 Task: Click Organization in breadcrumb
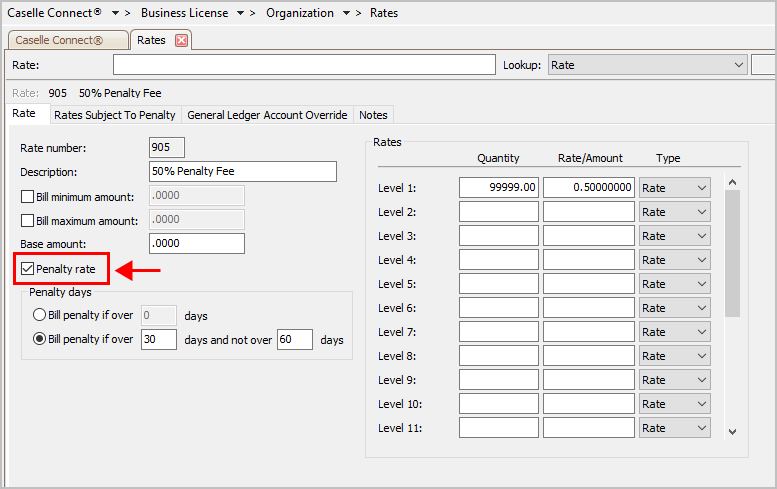click(x=300, y=13)
